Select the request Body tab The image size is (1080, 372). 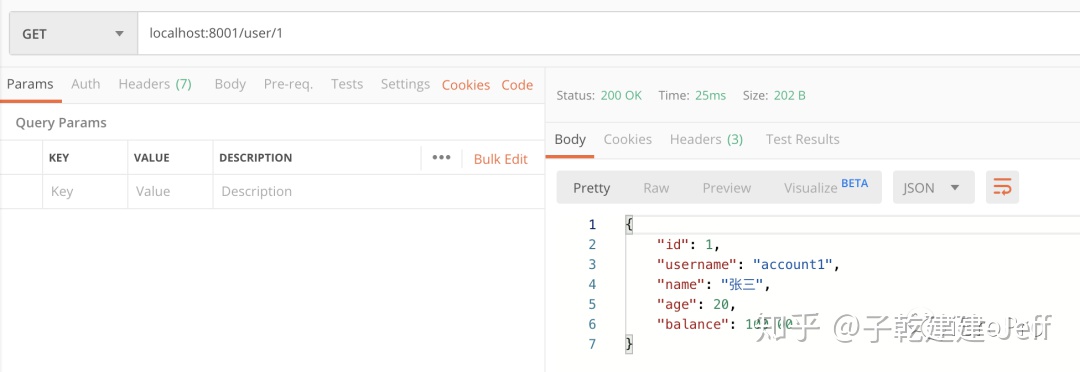tap(230, 84)
